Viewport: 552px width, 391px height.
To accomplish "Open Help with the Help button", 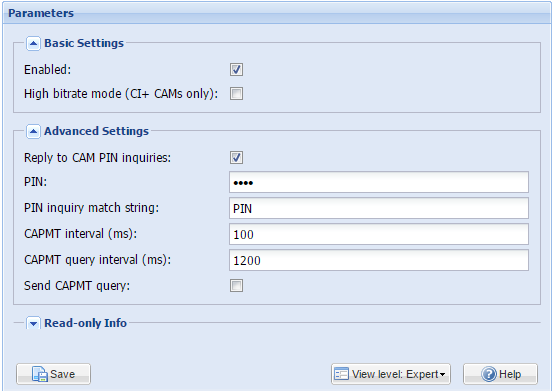I will [500, 374].
